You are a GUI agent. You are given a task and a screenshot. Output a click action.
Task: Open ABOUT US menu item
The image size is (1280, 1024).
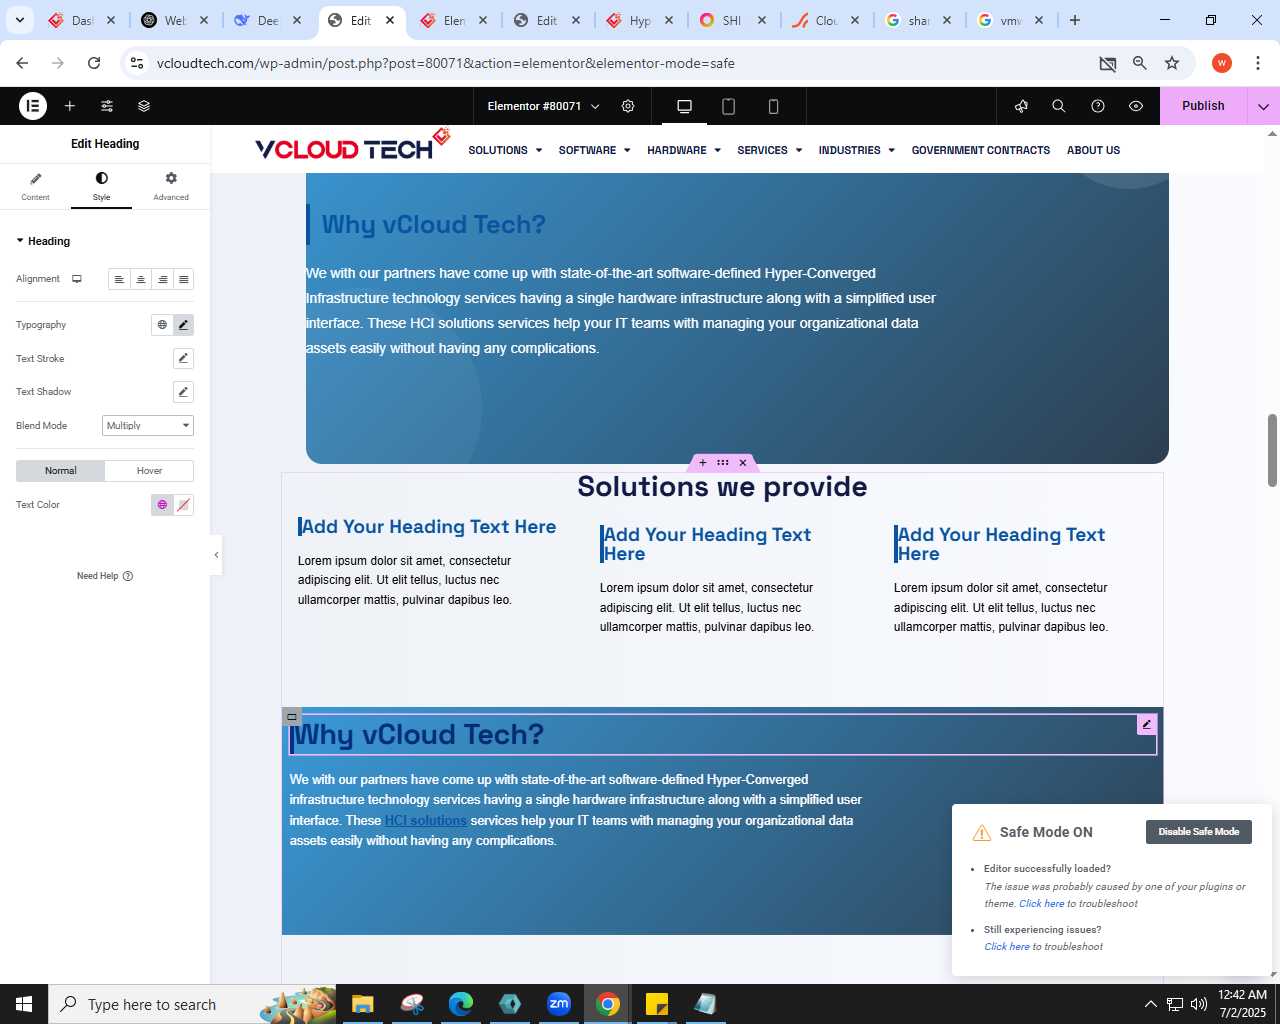point(1093,150)
